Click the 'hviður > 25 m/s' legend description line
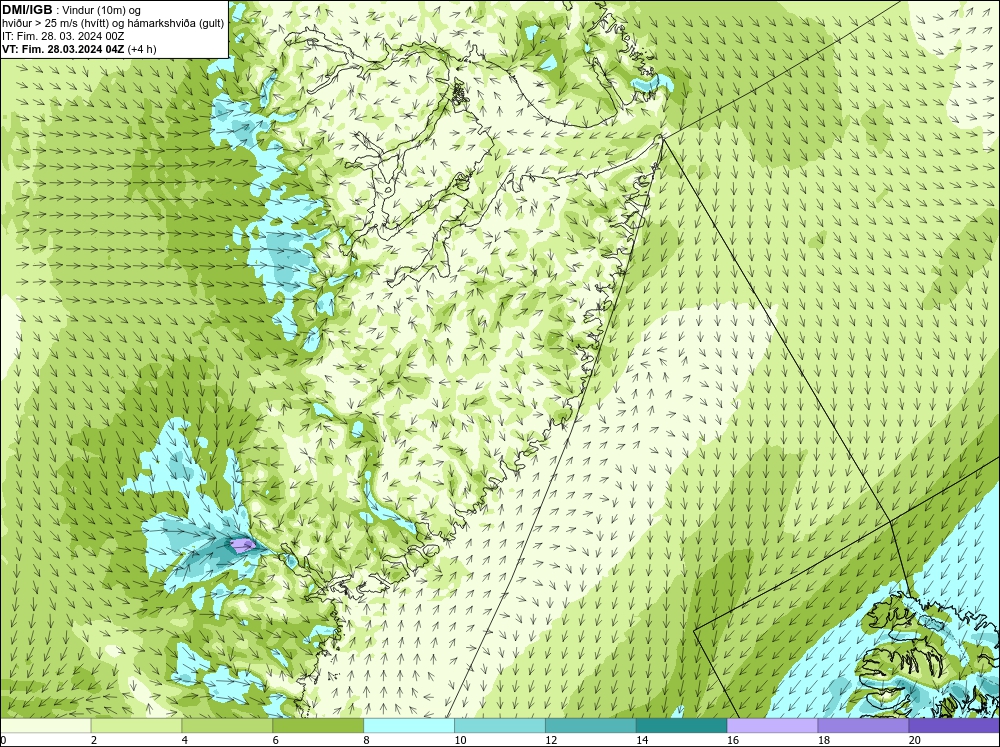This screenshot has width=1000, height=747. click(x=113, y=24)
